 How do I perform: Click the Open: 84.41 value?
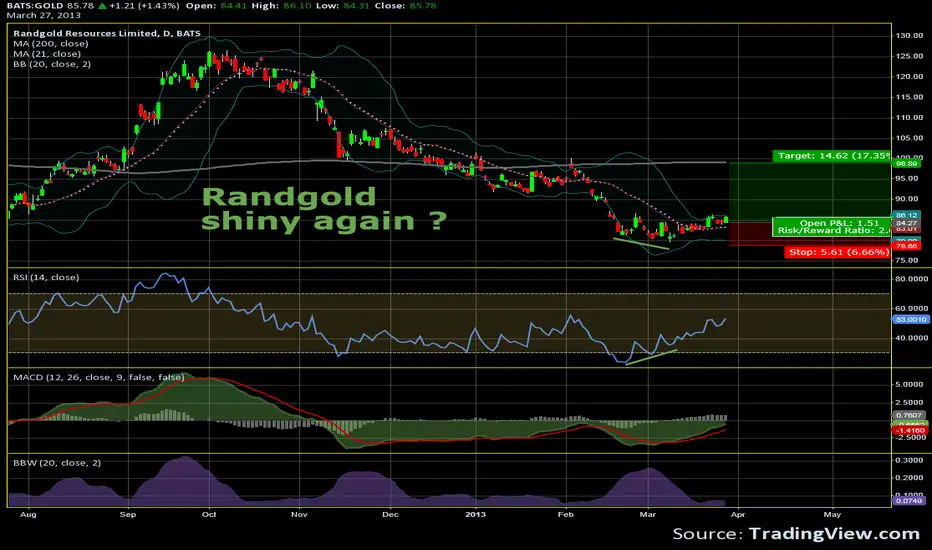(x=216, y=5)
